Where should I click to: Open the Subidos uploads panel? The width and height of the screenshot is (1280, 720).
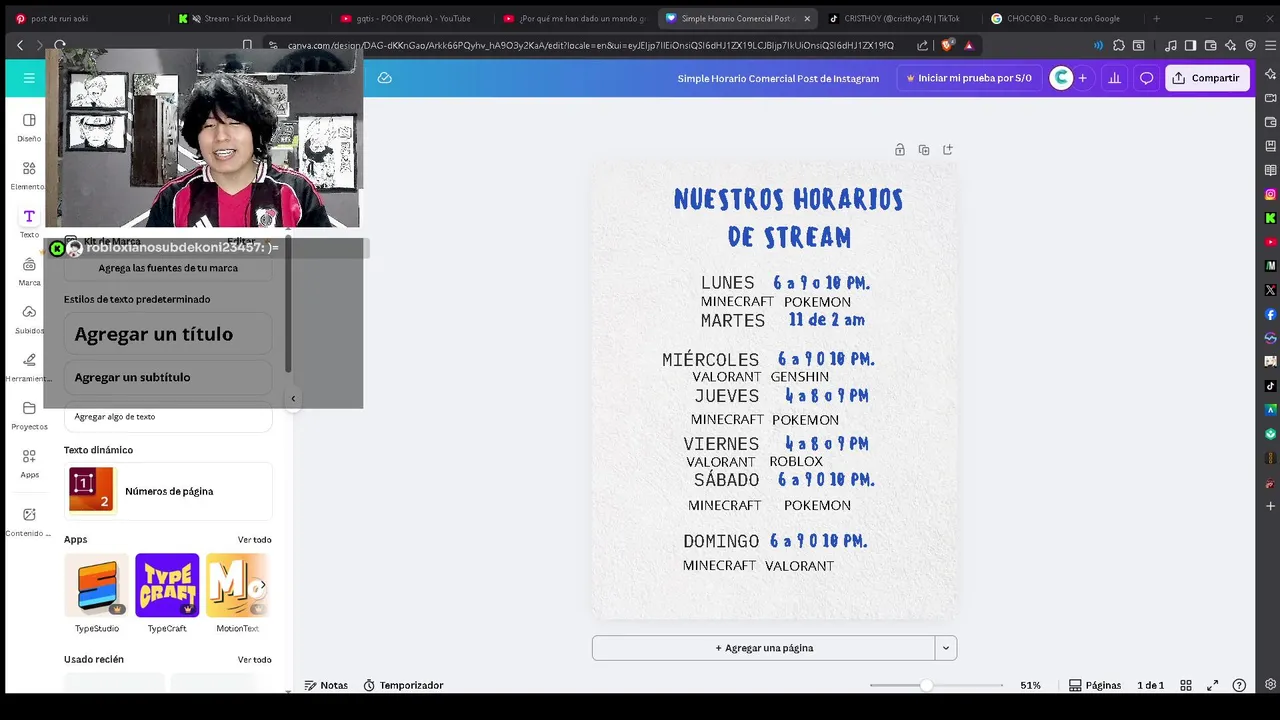(x=29, y=319)
